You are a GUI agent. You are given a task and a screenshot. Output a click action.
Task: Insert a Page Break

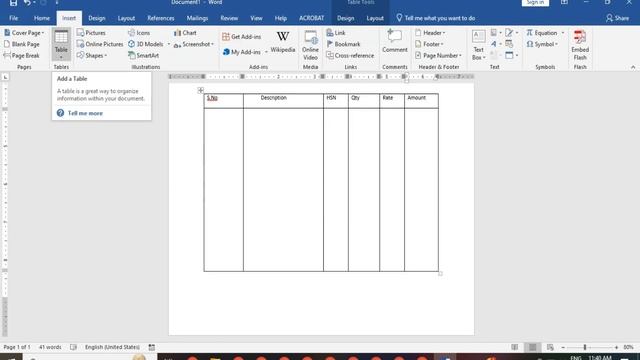pyautogui.click(x=22, y=56)
